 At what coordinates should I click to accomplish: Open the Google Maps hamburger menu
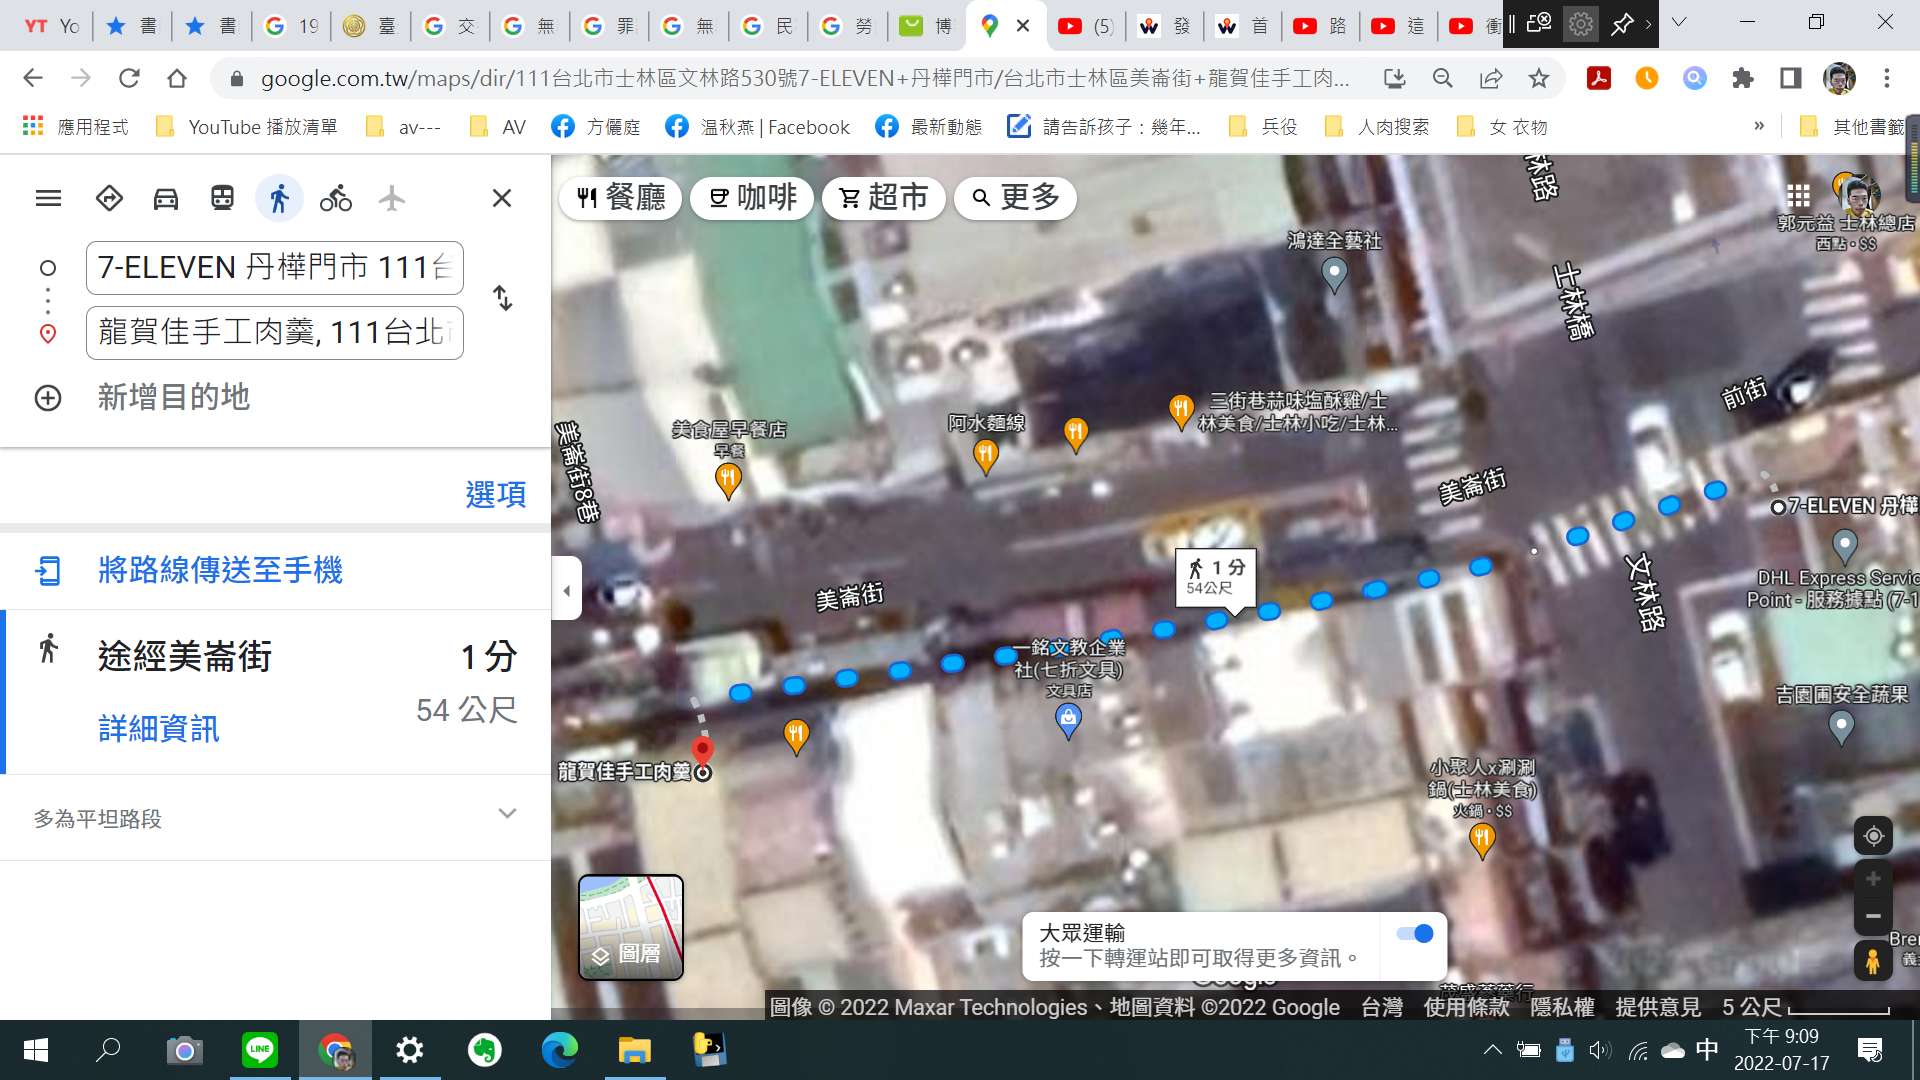coord(48,198)
